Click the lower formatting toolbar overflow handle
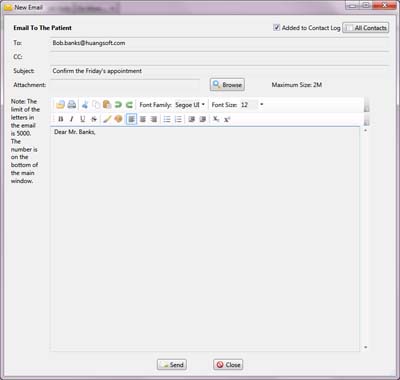 pyautogui.click(x=366, y=119)
